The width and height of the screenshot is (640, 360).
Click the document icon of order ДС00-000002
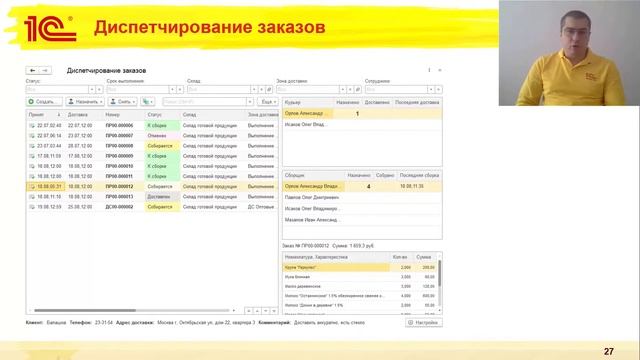pos(32,207)
